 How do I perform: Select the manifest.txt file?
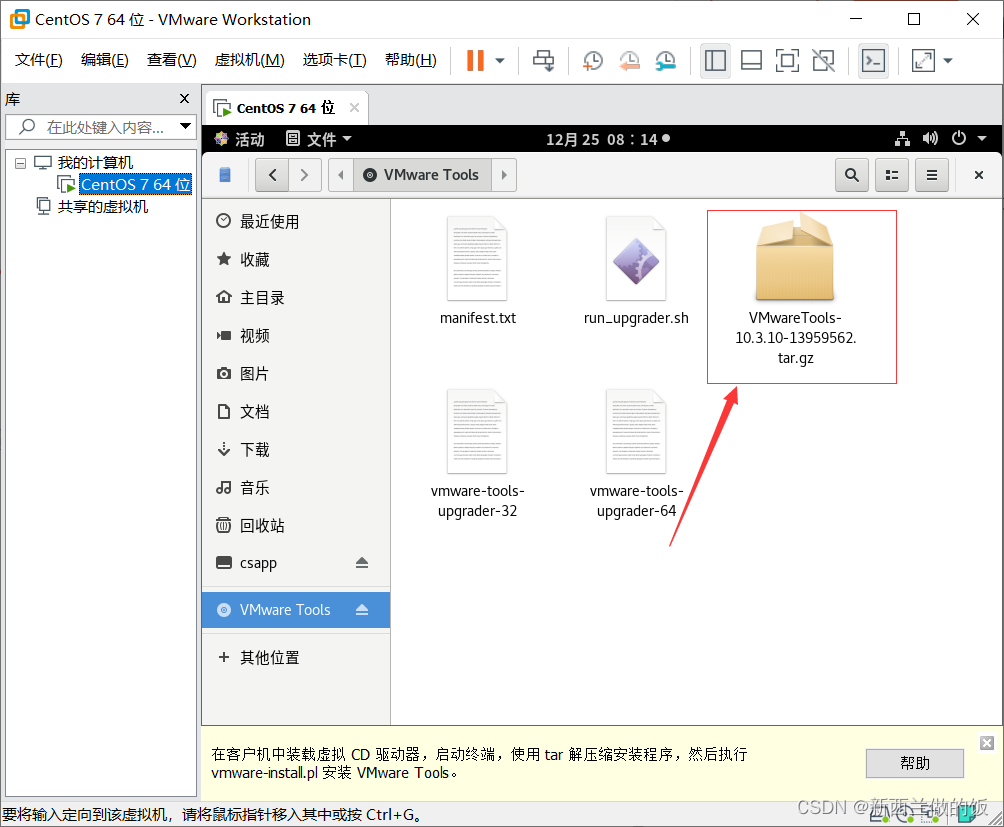pos(478,271)
